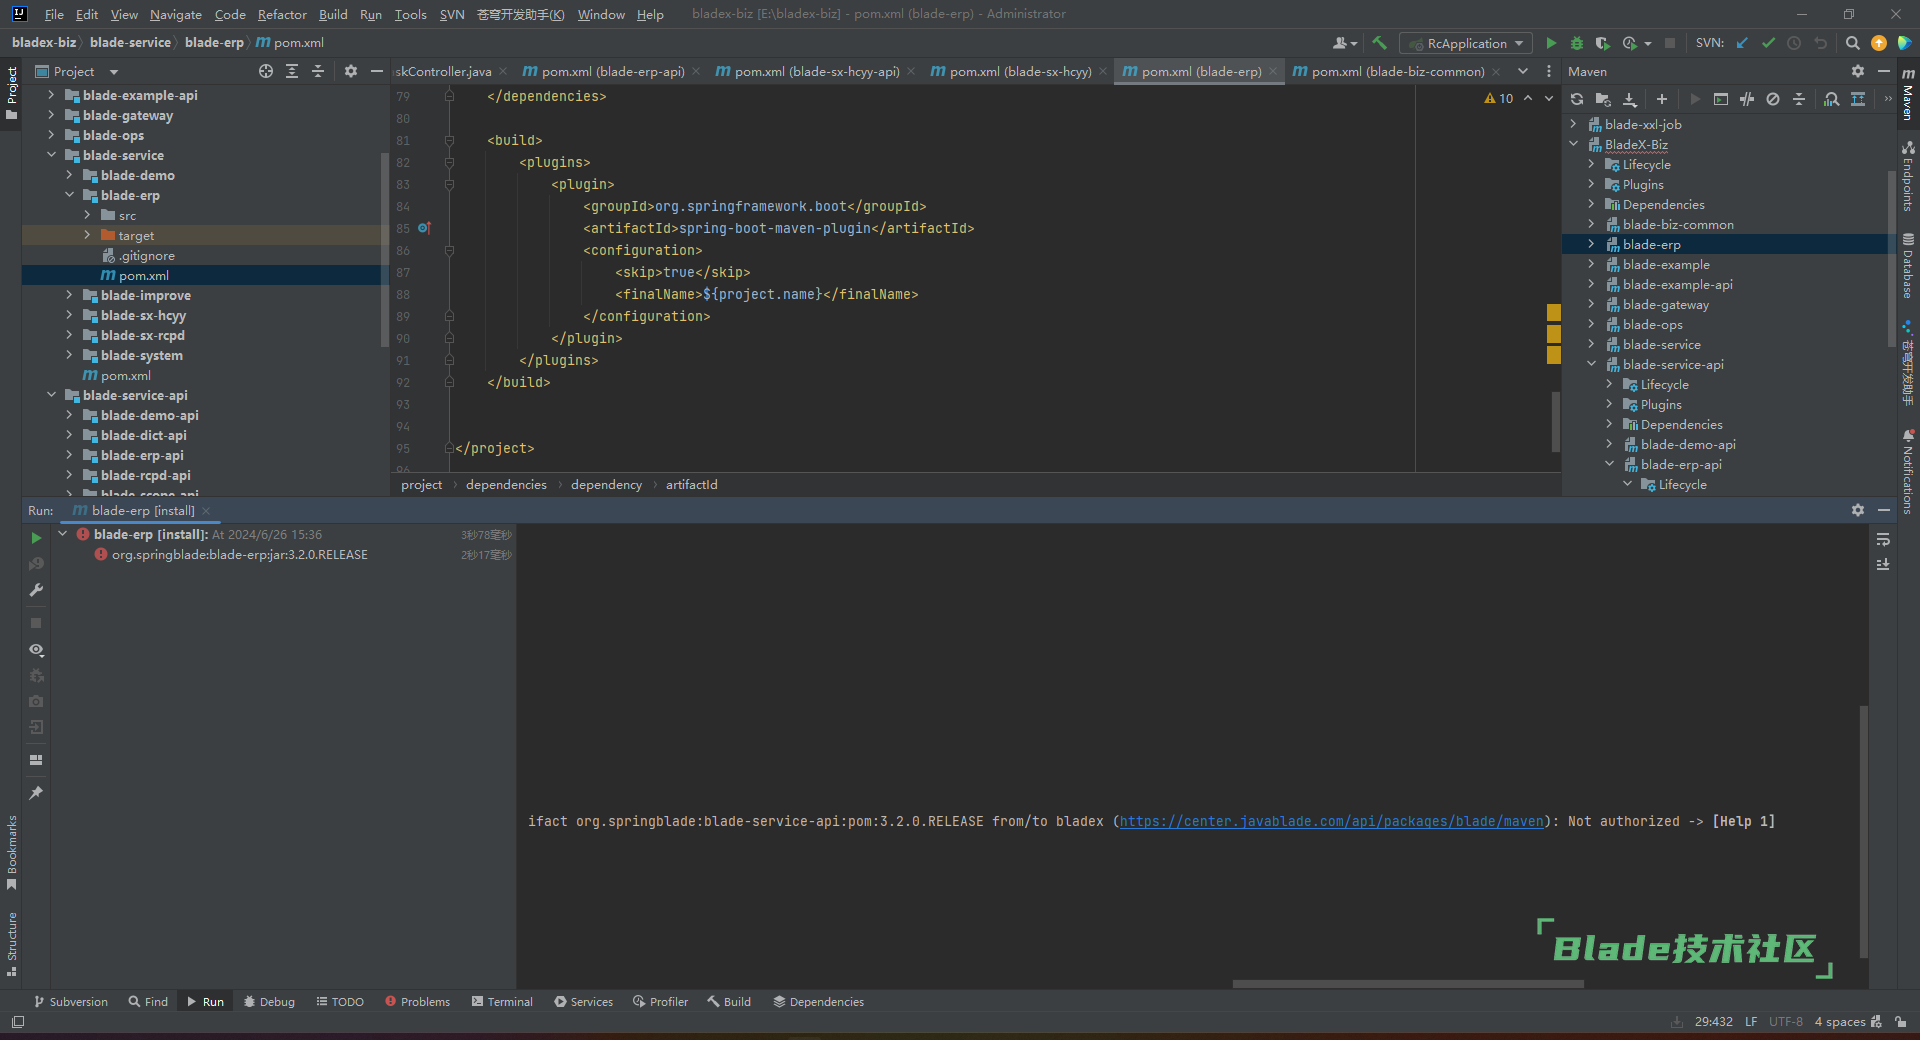Image resolution: width=1920 pixels, height=1040 pixels.
Task: Expand all in Project panel toolbar
Action: pos(292,71)
